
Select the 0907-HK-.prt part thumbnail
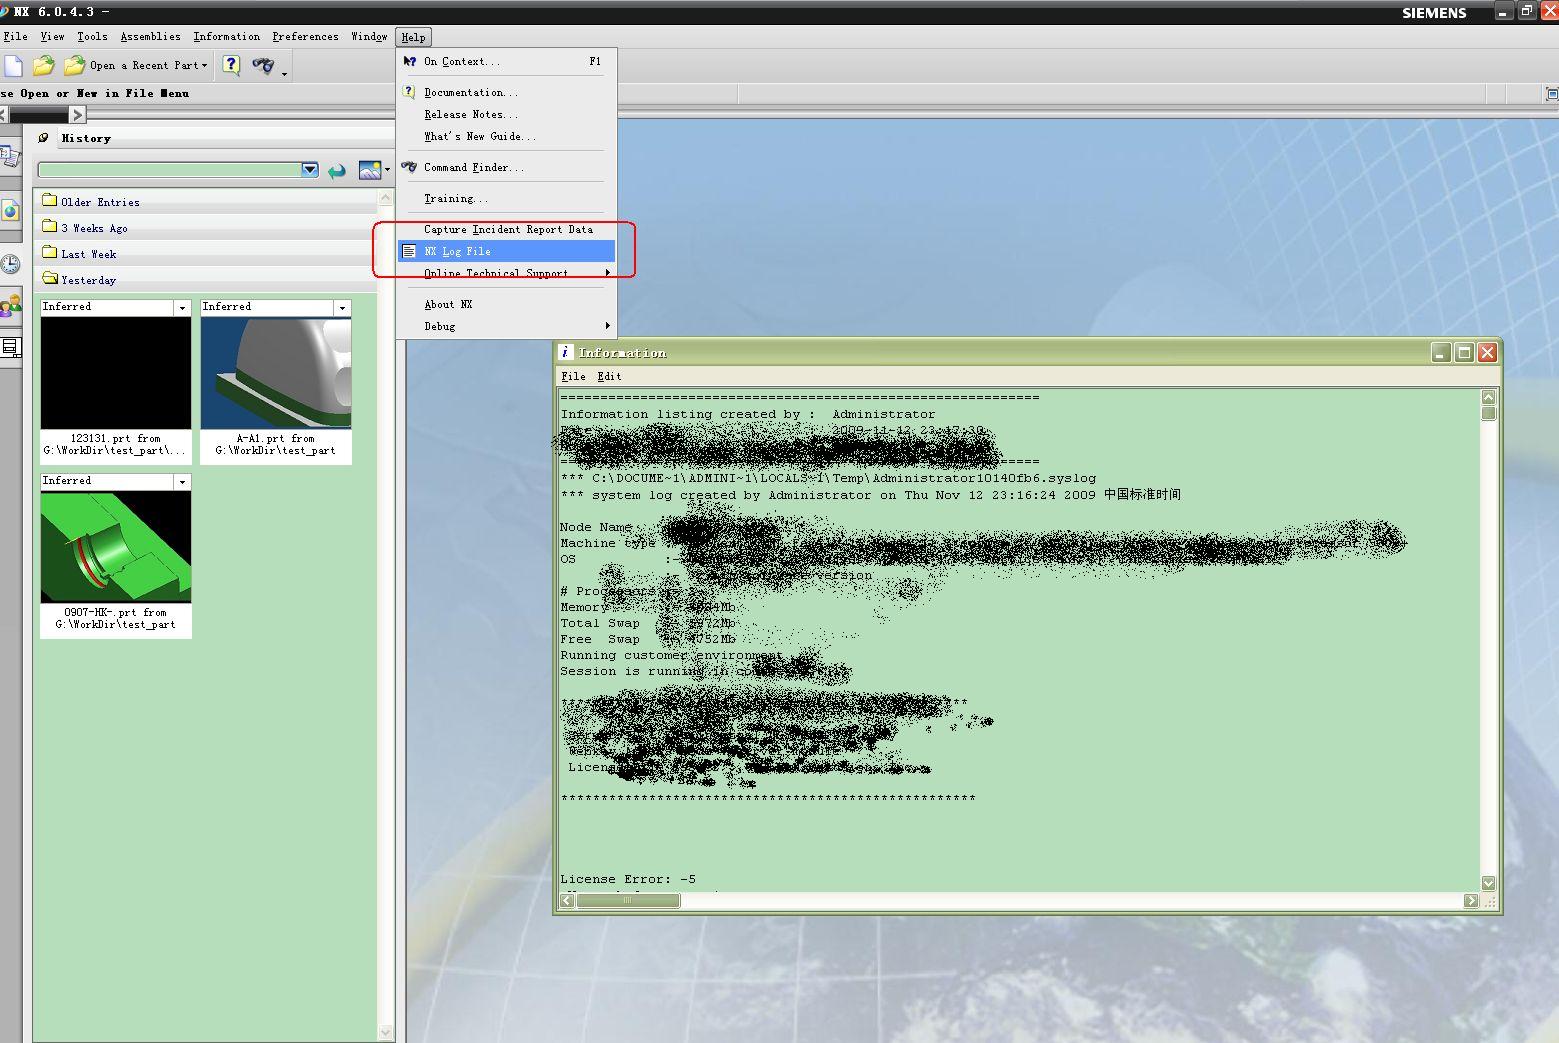116,547
